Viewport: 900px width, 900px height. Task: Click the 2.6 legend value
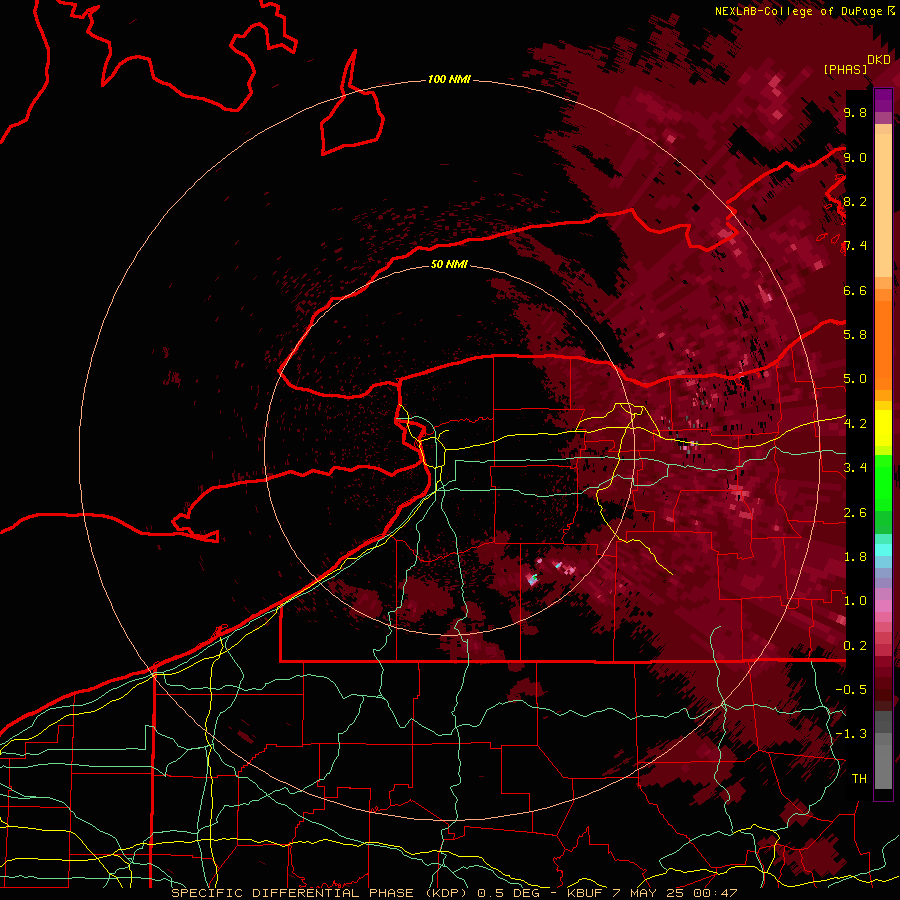(855, 513)
